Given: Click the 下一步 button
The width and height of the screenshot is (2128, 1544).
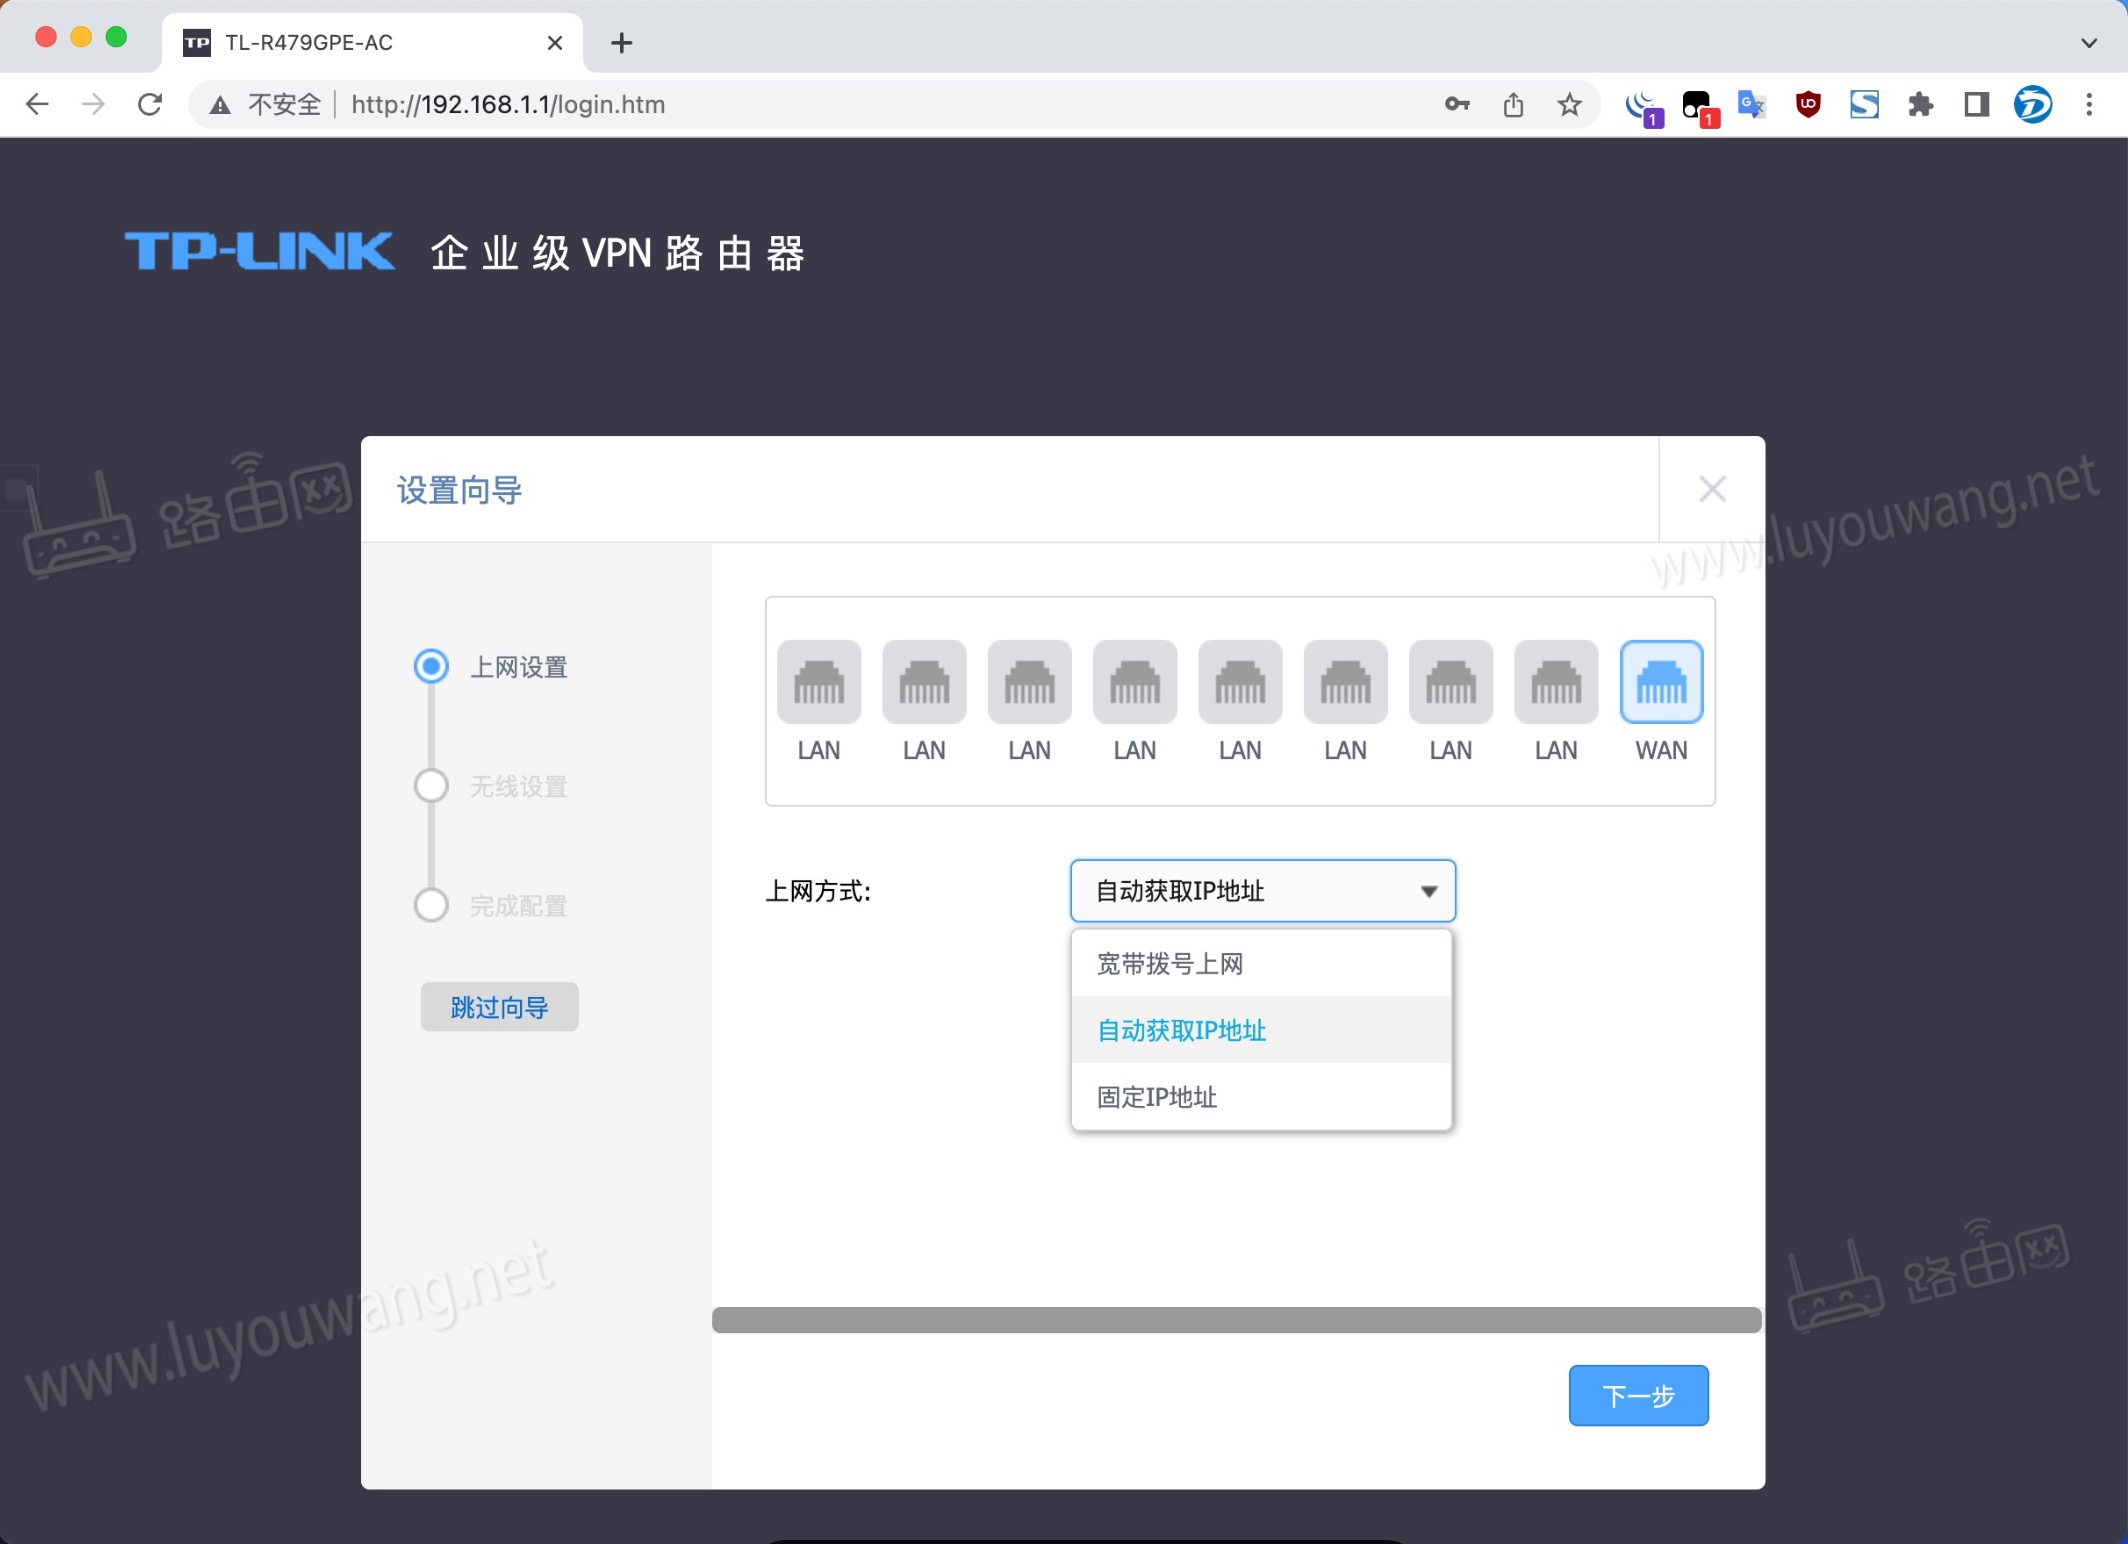Looking at the screenshot, I should [x=1638, y=1395].
